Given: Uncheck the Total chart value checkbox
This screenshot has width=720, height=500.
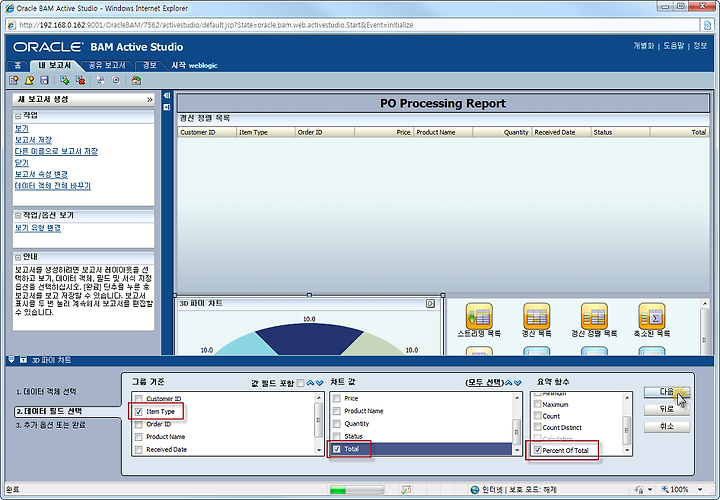Looking at the screenshot, I should (337, 449).
